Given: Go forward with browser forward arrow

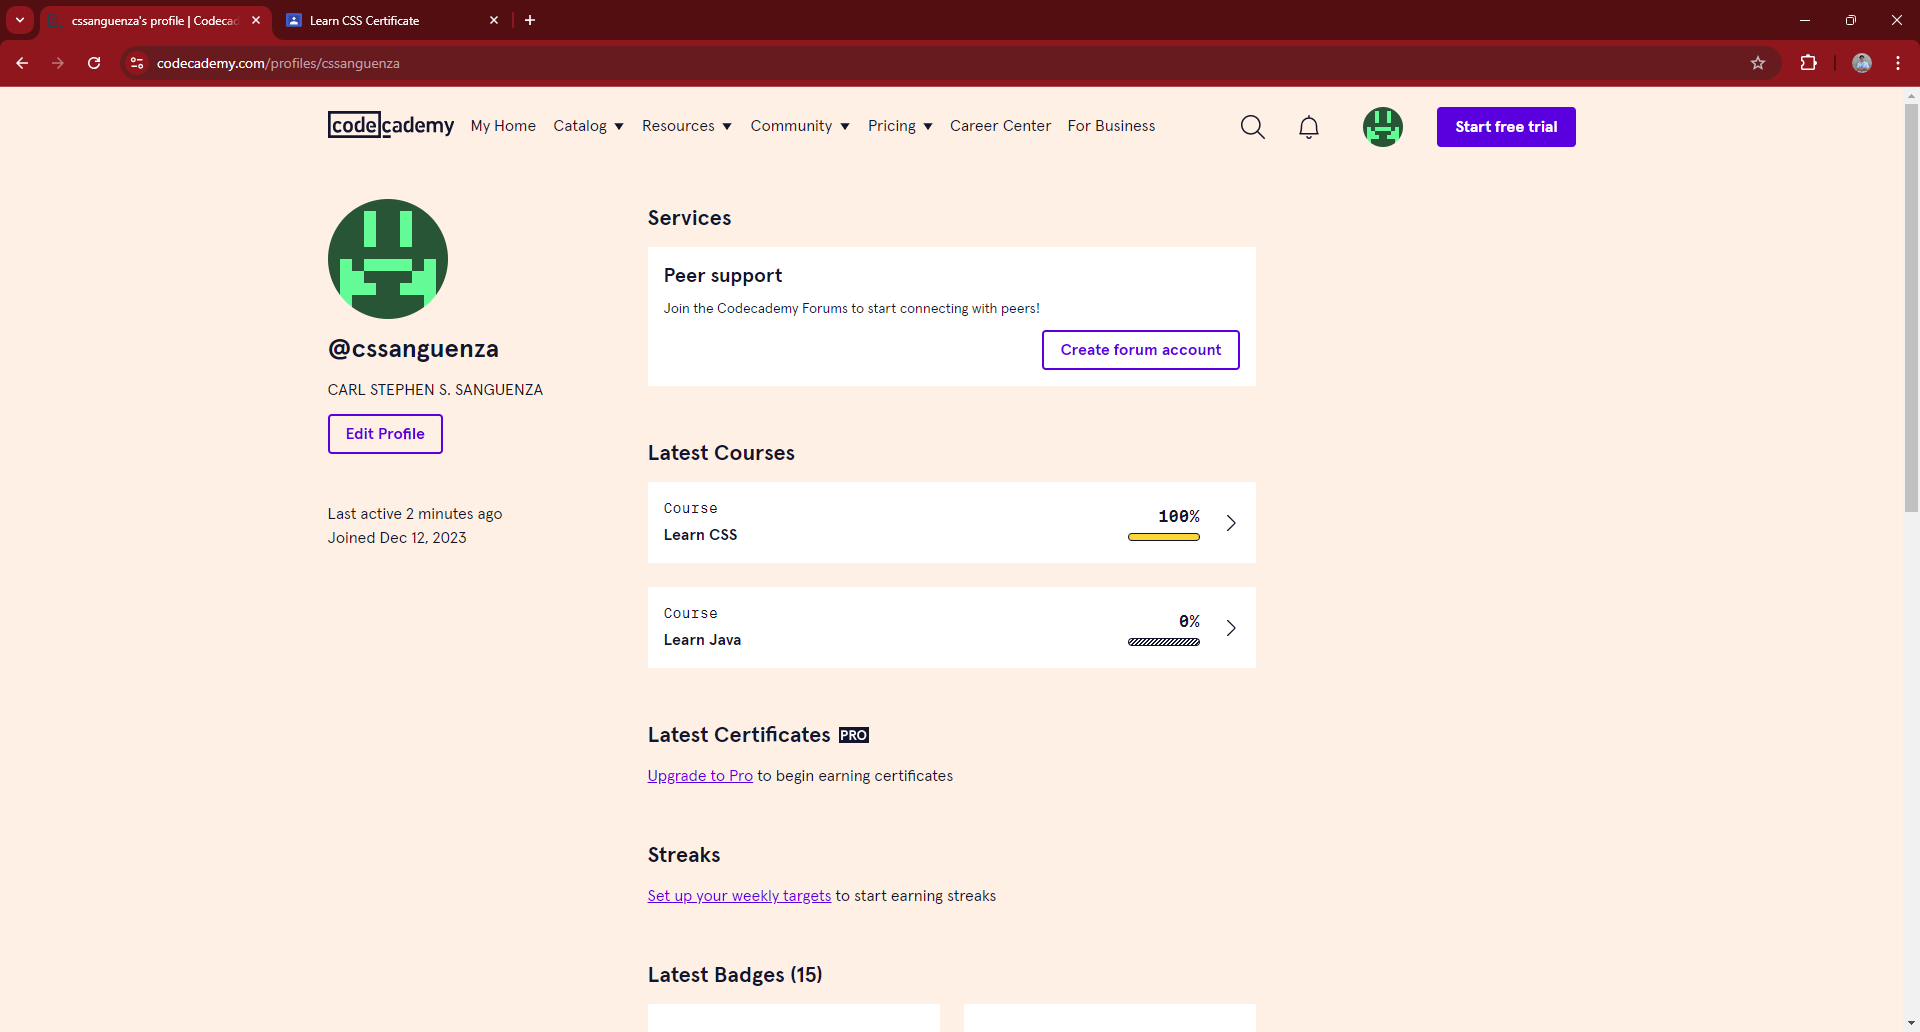Looking at the screenshot, I should (x=58, y=63).
